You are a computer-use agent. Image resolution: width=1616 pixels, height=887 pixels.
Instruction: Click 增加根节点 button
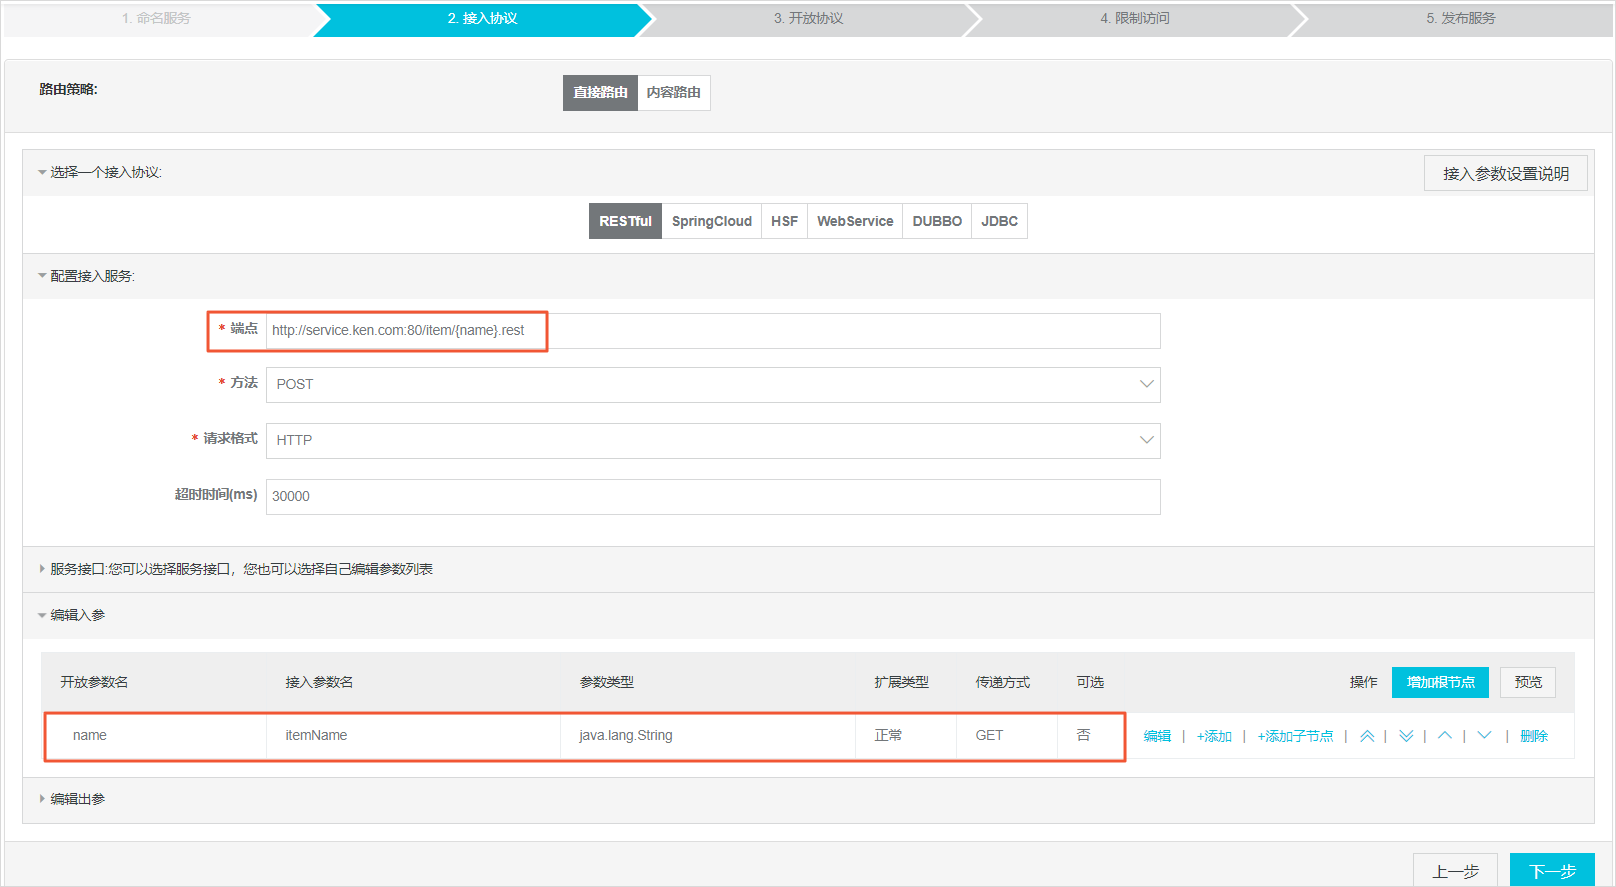click(1440, 682)
